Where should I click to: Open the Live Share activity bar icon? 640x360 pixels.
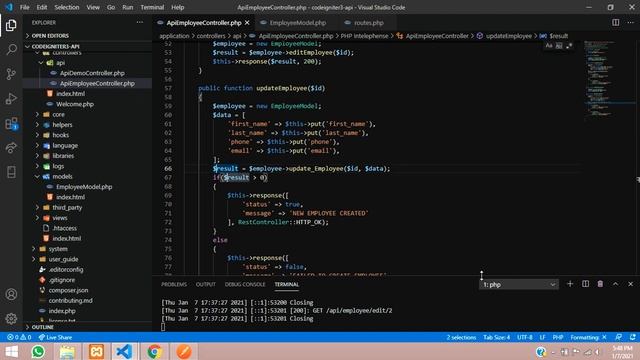11,147
